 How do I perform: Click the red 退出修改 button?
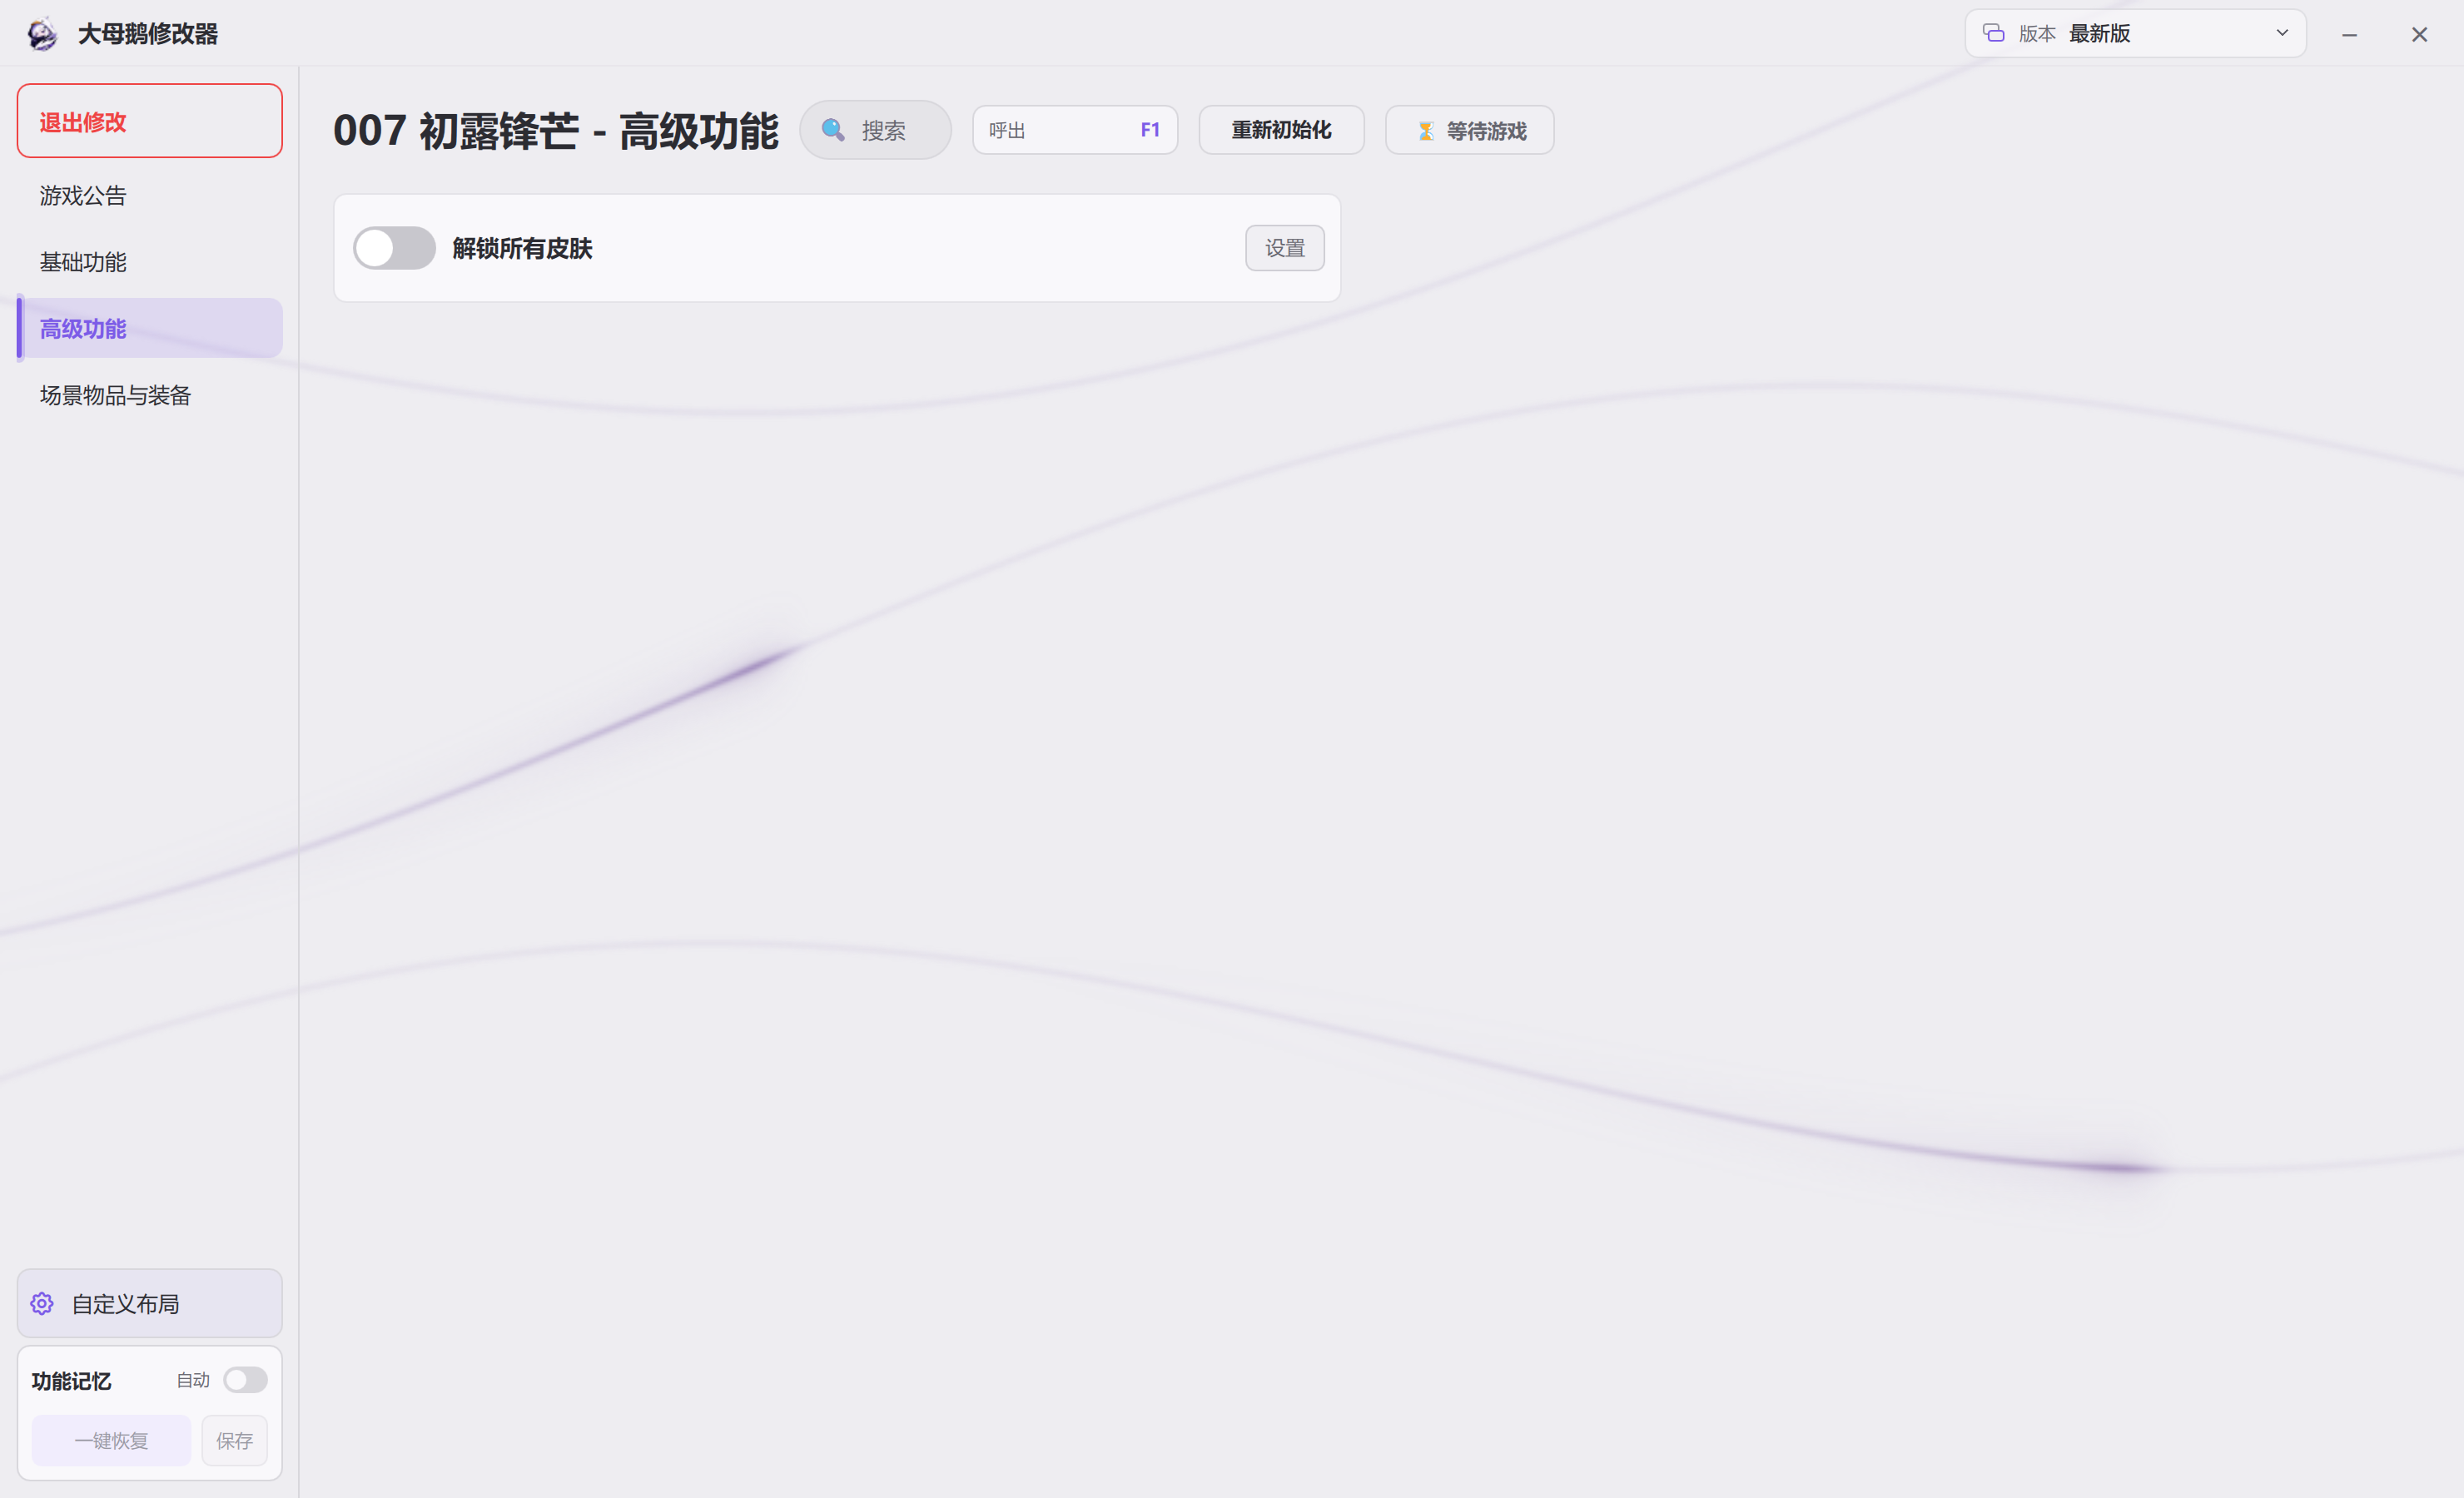(150, 121)
